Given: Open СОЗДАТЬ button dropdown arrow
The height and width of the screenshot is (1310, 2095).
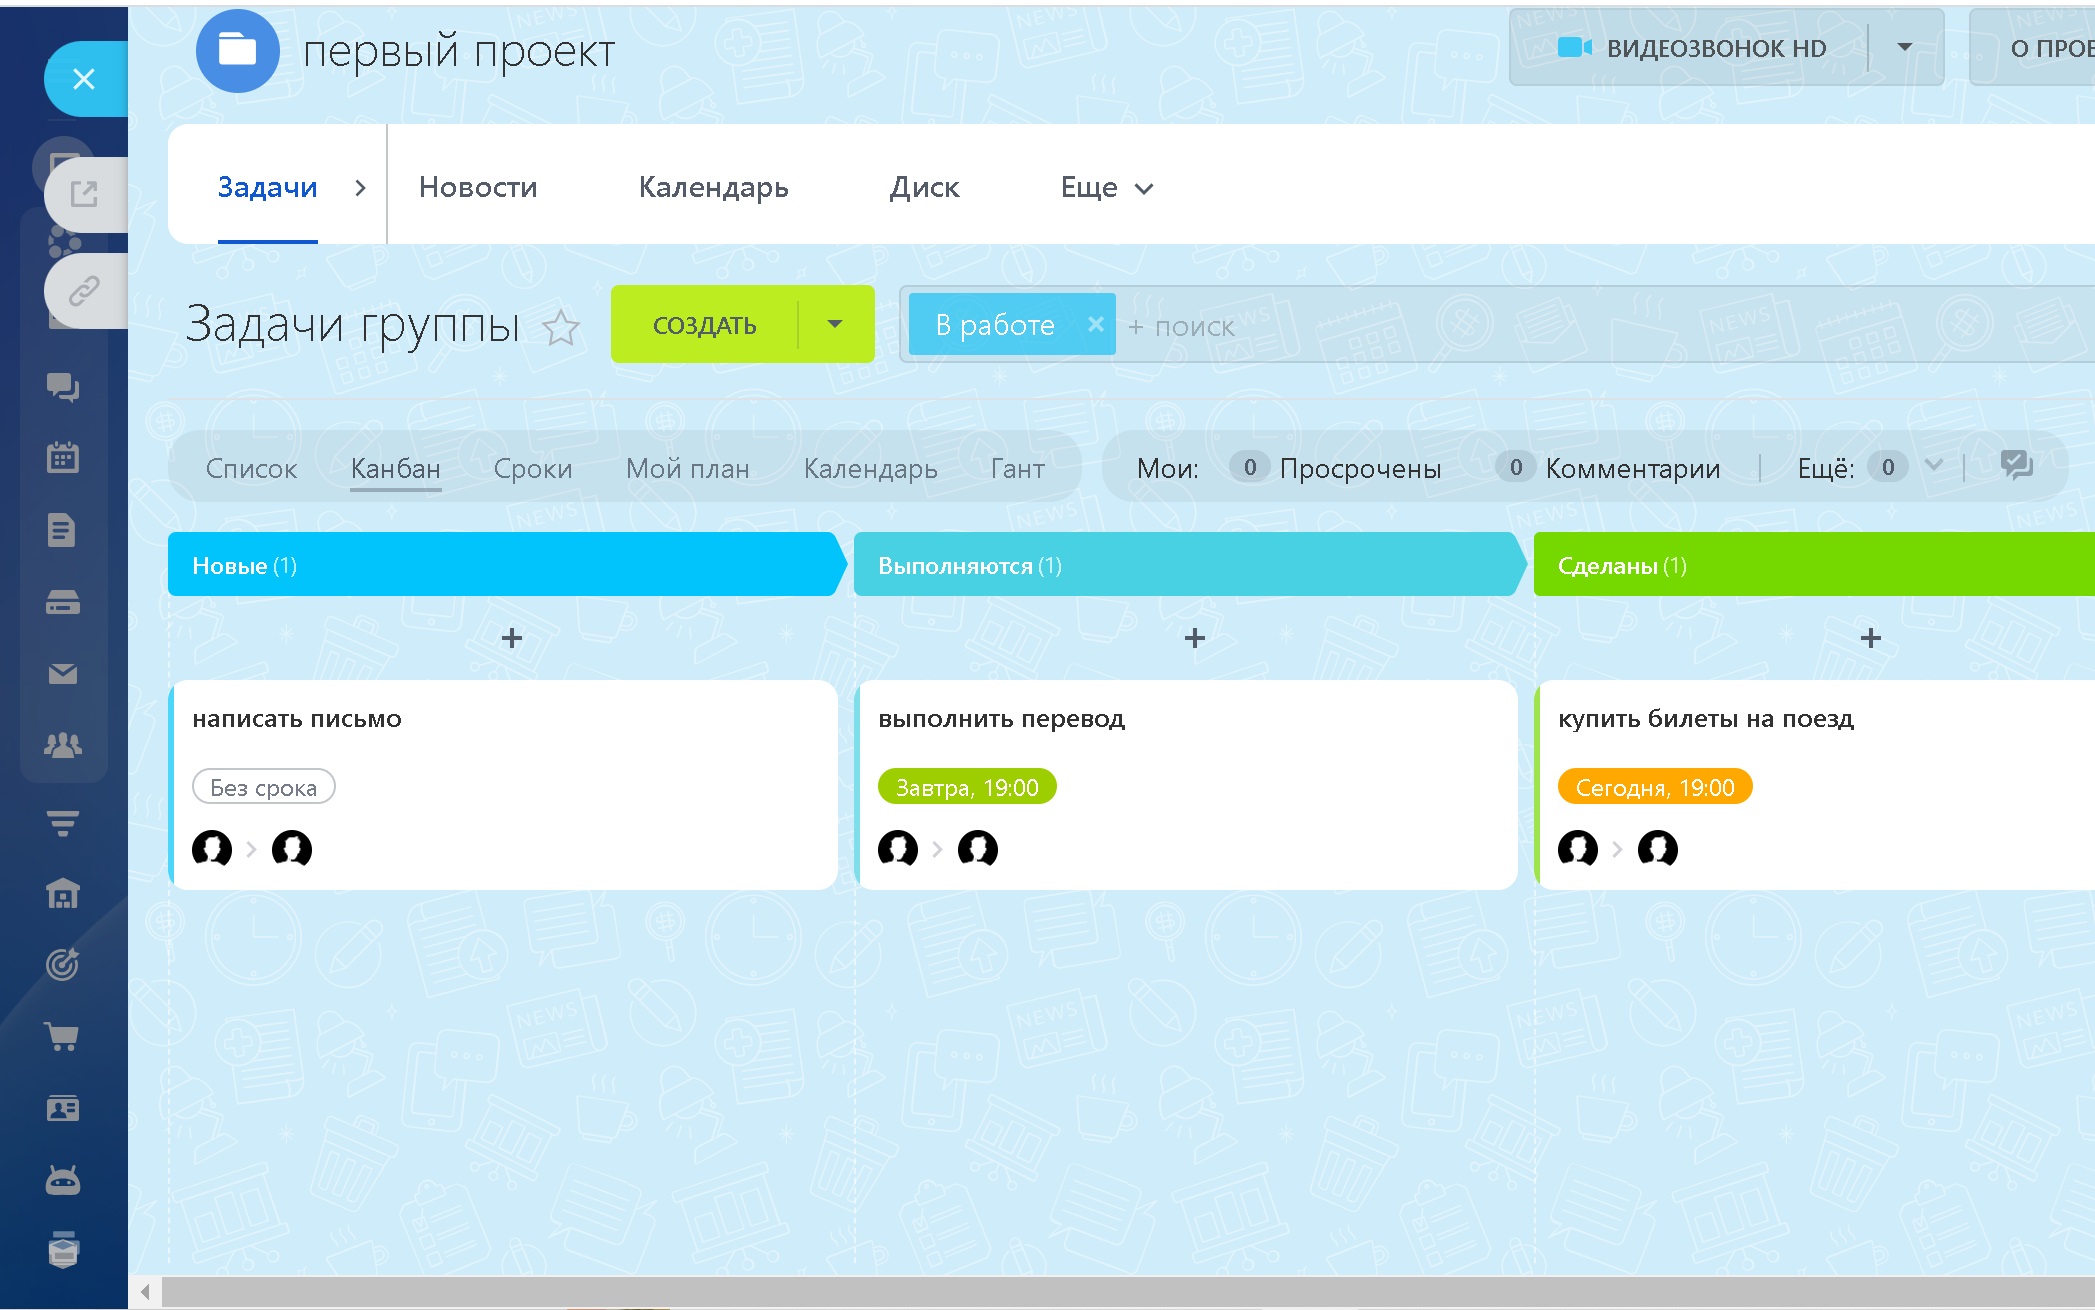Looking at the screenshot, I should pyautogui.click(x=836, y=324).
